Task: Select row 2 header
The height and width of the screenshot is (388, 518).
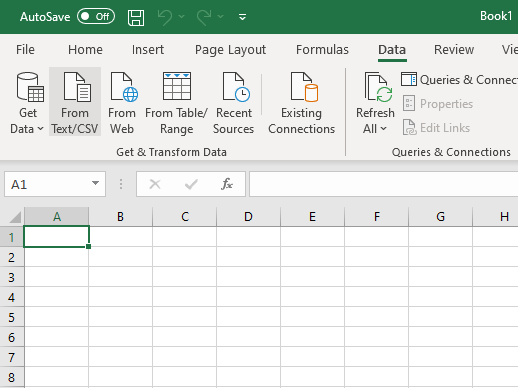Action: (12, 257)
